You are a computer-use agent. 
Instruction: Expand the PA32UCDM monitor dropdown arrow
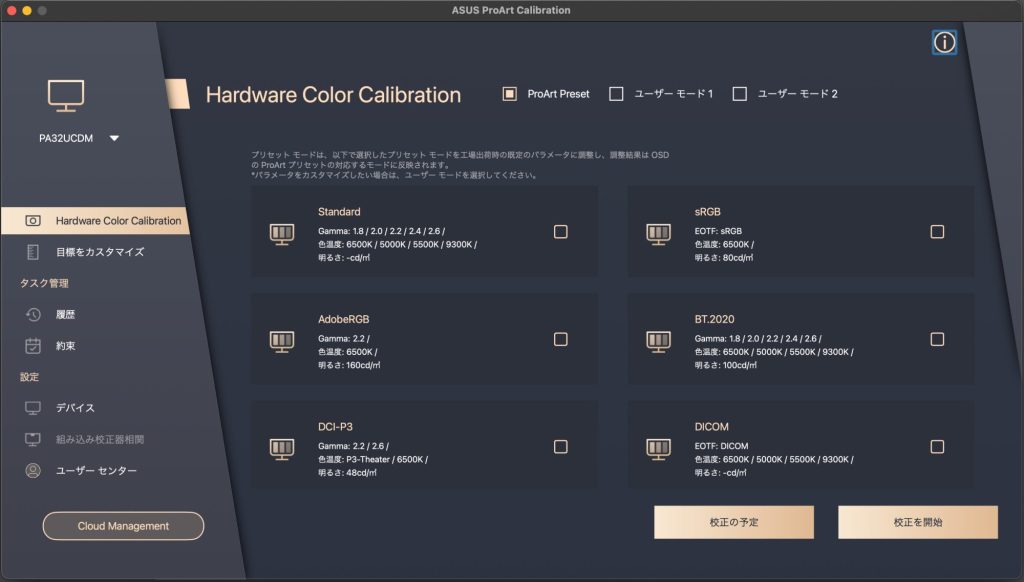pyautogui.click(x=114, y=139)
